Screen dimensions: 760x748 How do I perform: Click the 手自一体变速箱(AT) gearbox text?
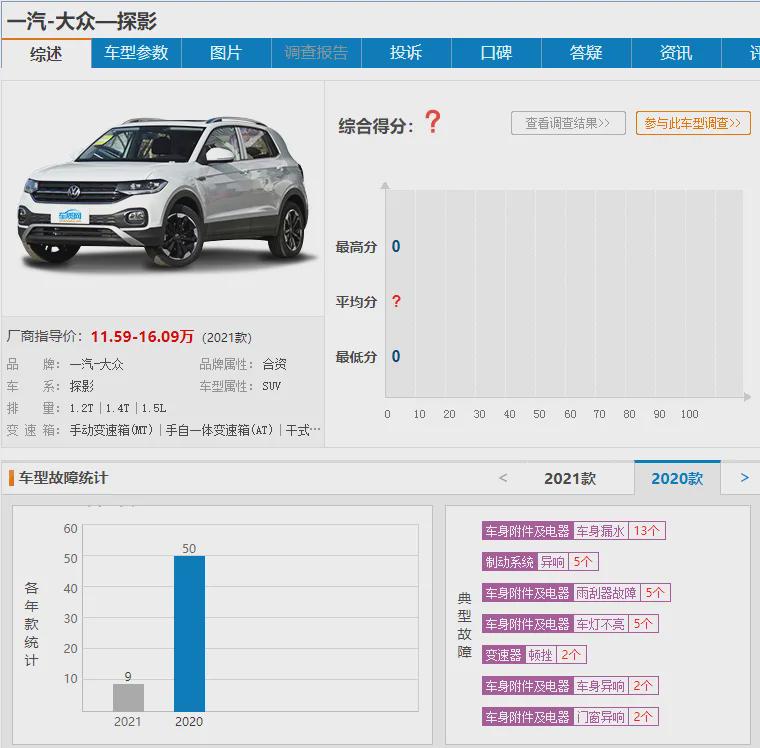click(220, 430)
